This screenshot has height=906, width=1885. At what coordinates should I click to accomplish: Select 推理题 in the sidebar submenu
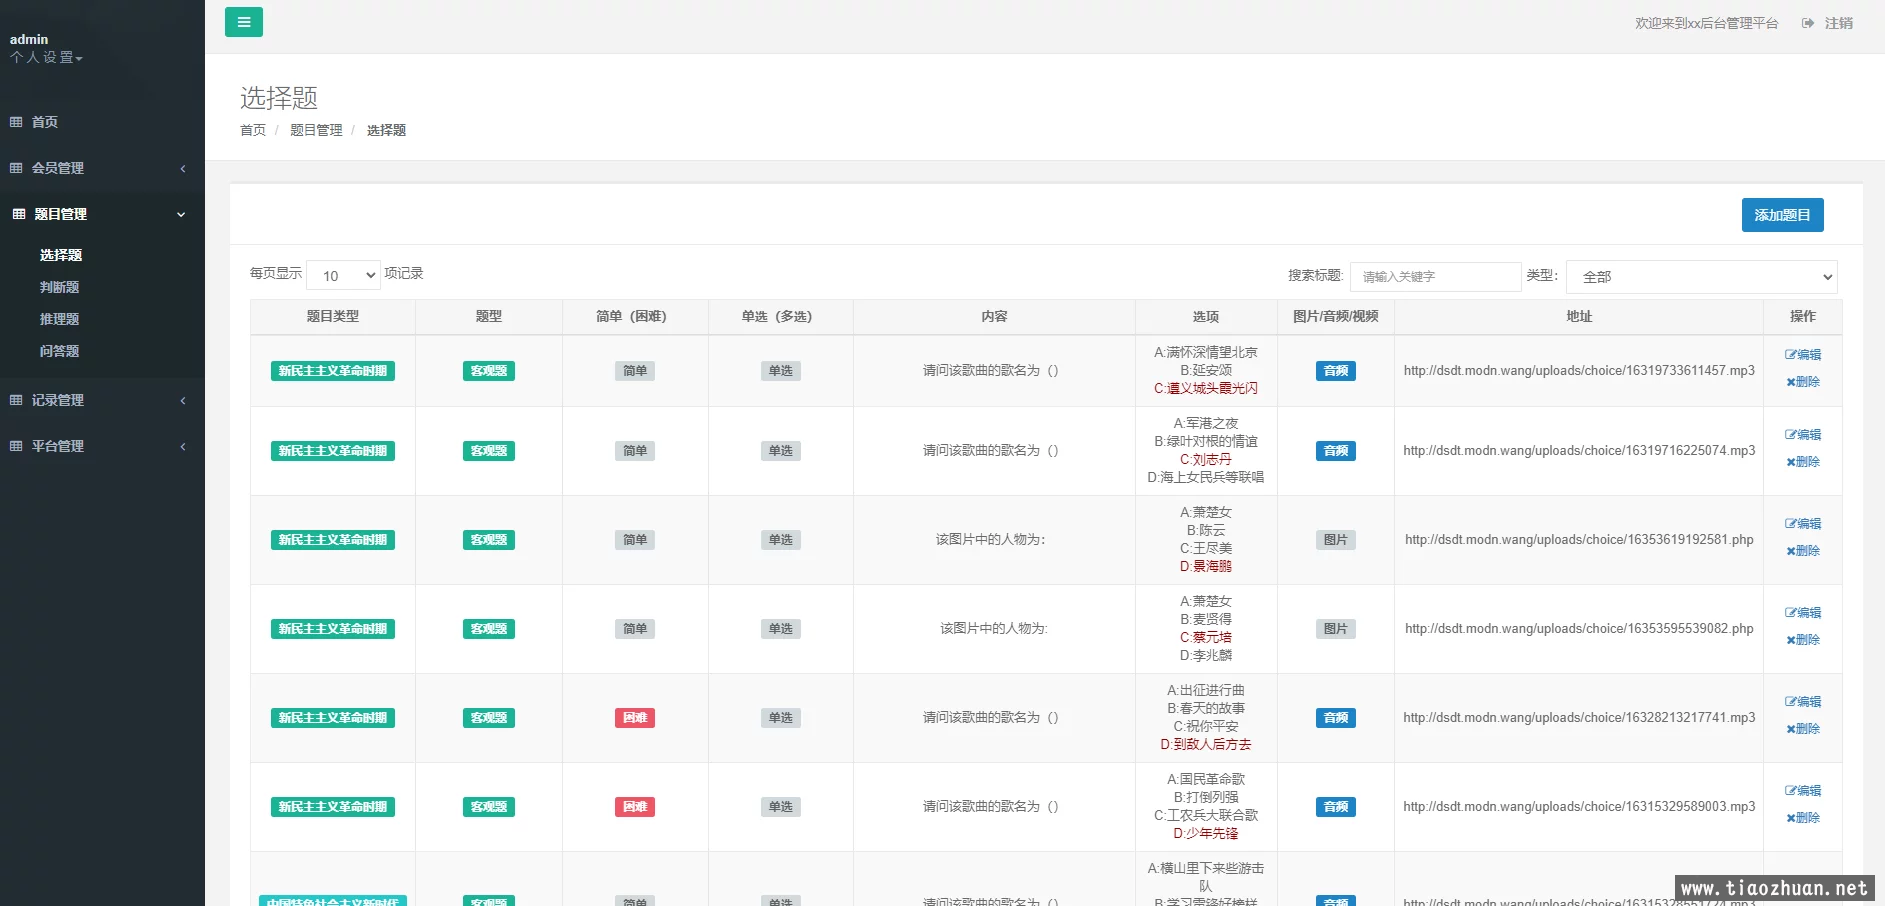(x=60, y=319)
